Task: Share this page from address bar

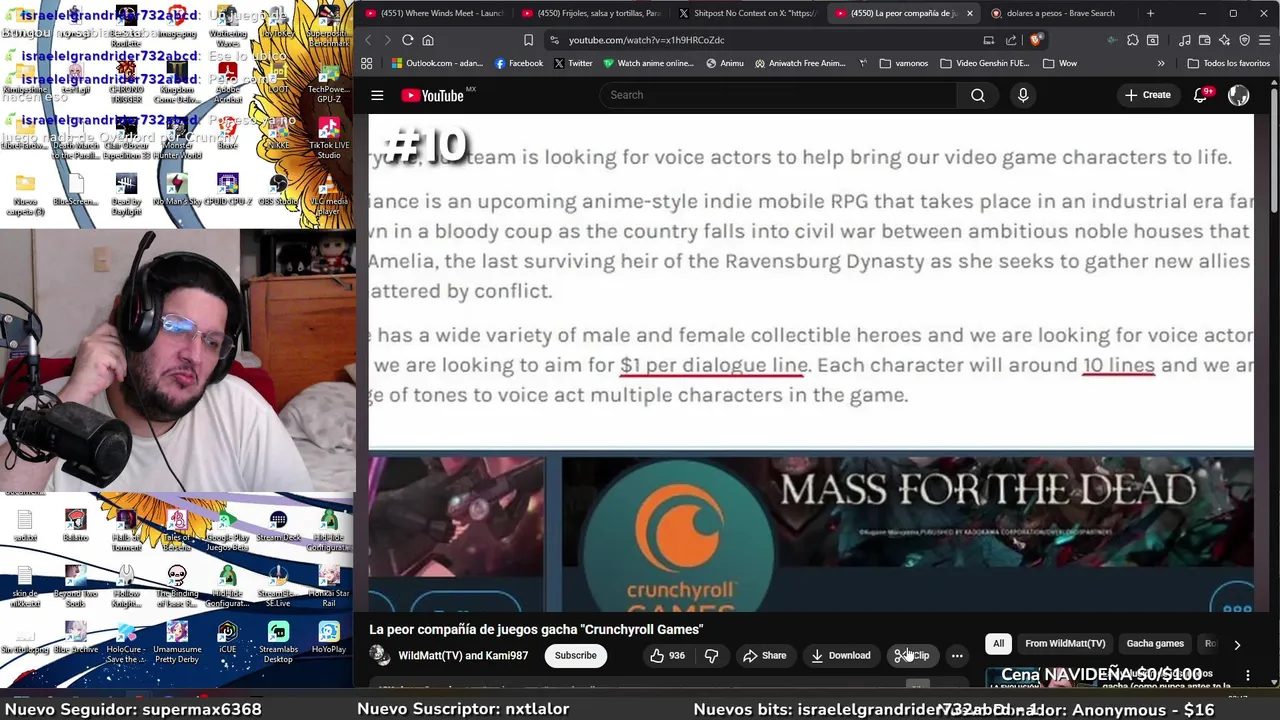Action: [1011, 40]
